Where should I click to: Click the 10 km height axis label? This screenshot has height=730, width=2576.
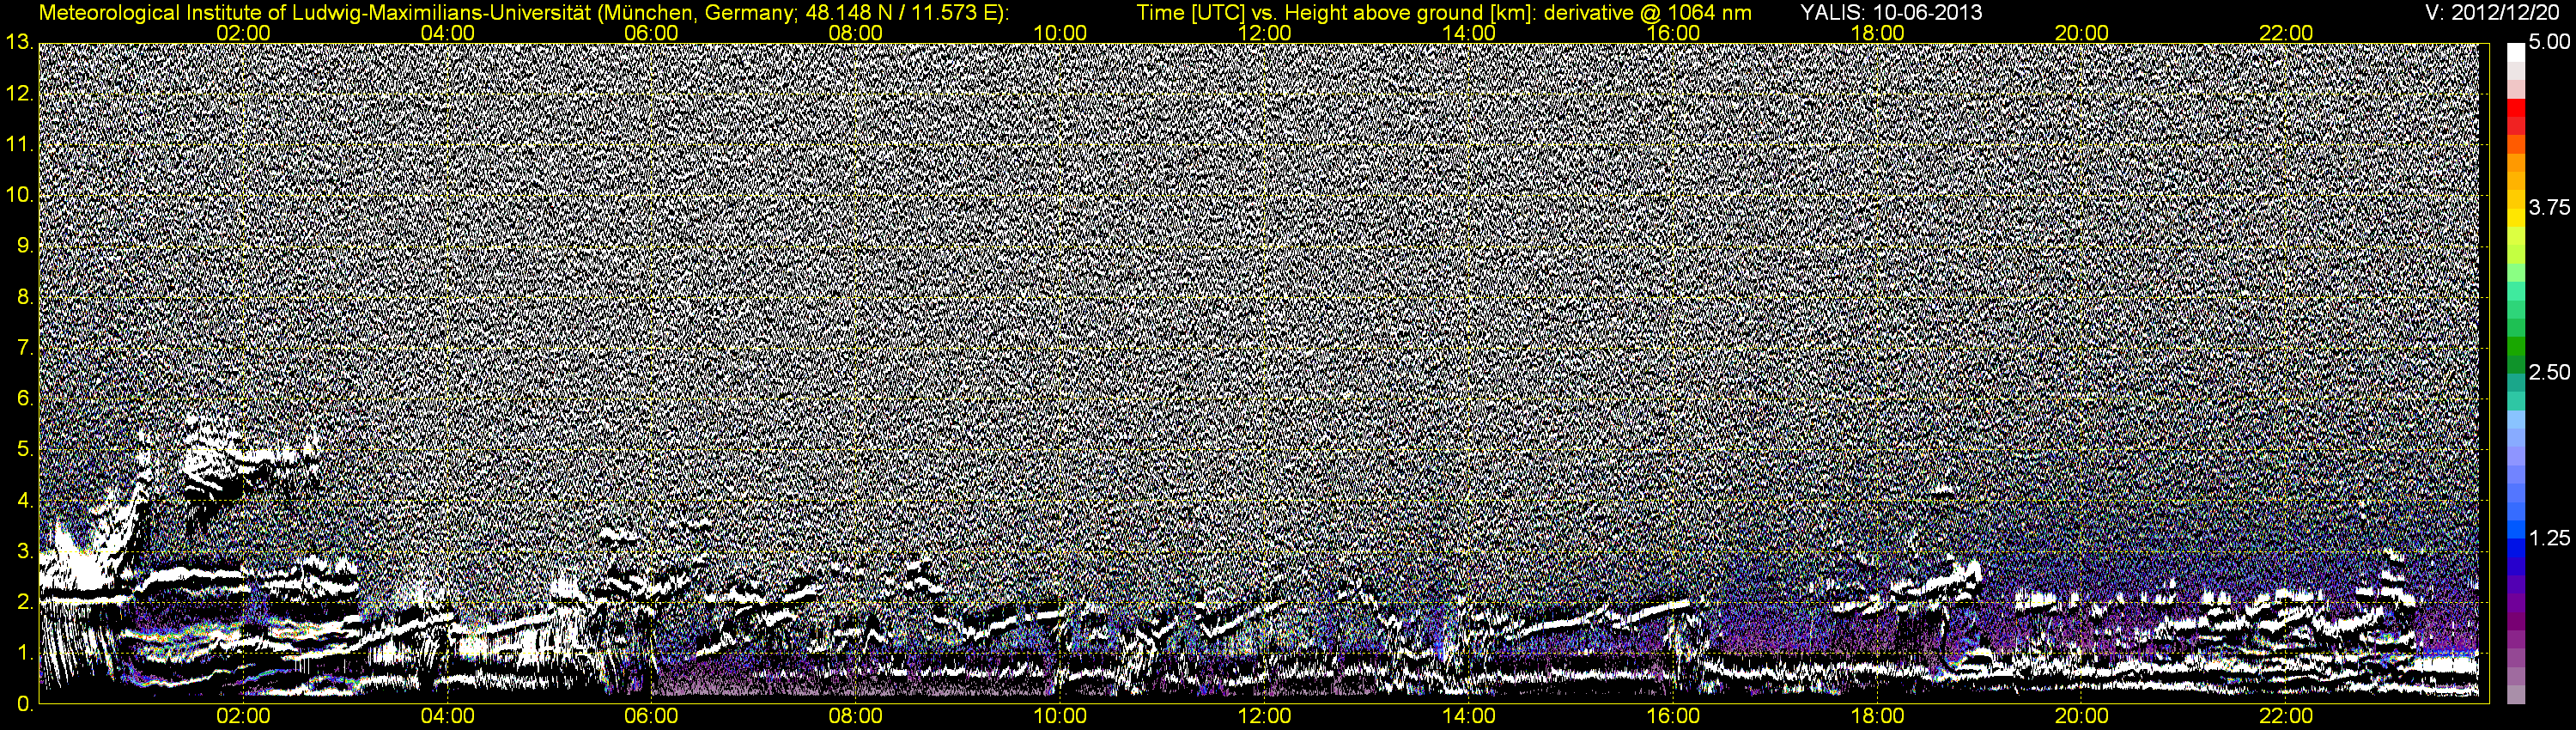click(19, 195)
